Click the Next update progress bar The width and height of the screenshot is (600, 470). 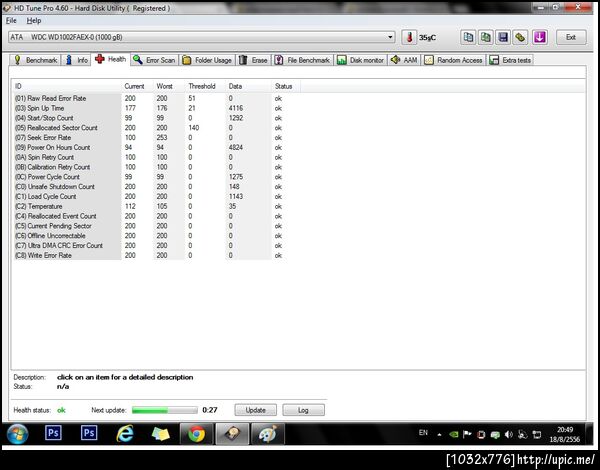(165, 410)
